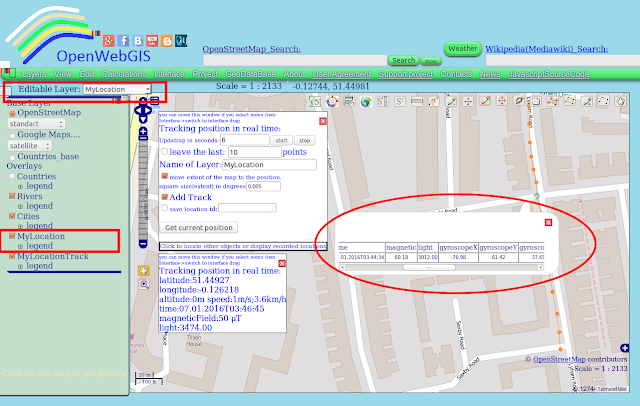The width and height of the screenshot is (640, 406).
Task: Select the yellow polygon draw tool
Action: click(569, 100)
